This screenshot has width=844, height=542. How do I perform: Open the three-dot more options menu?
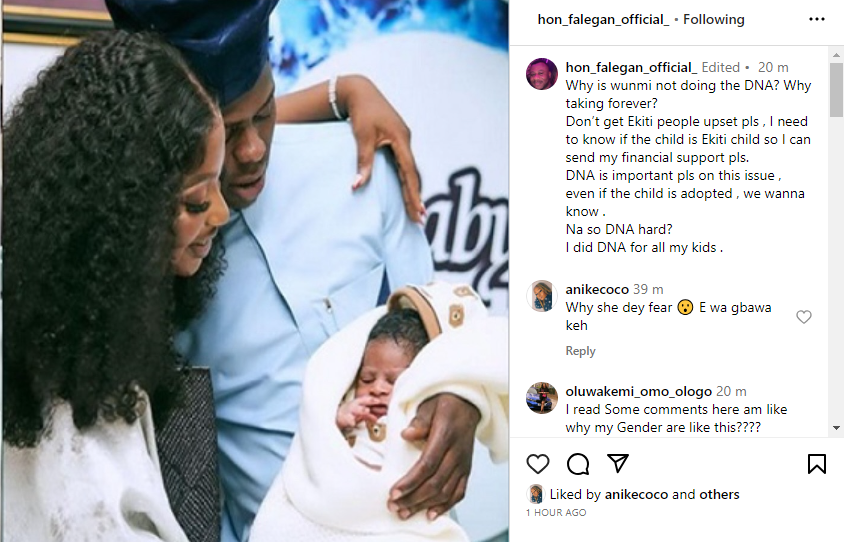point(817,19)
